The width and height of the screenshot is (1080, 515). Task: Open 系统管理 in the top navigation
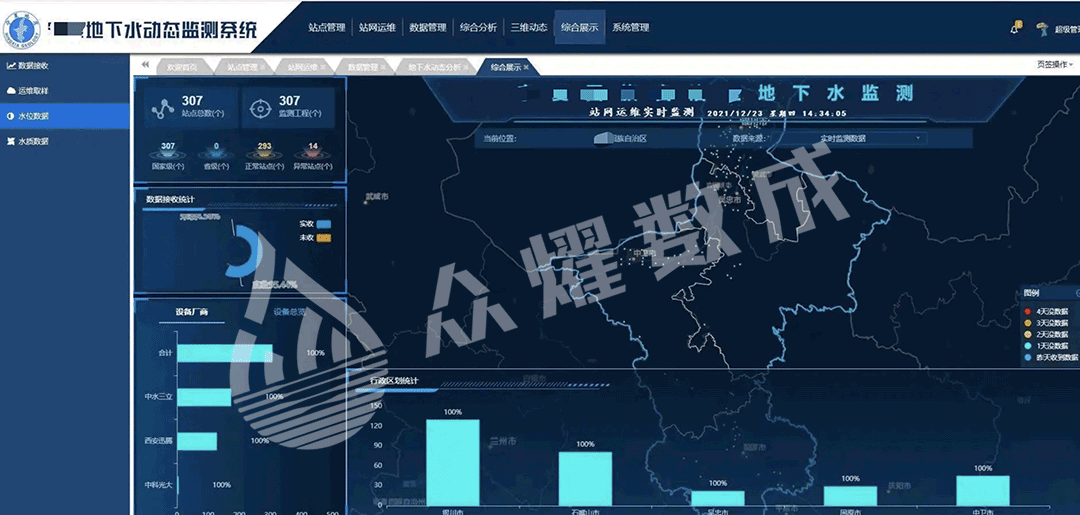coord(630,28)
